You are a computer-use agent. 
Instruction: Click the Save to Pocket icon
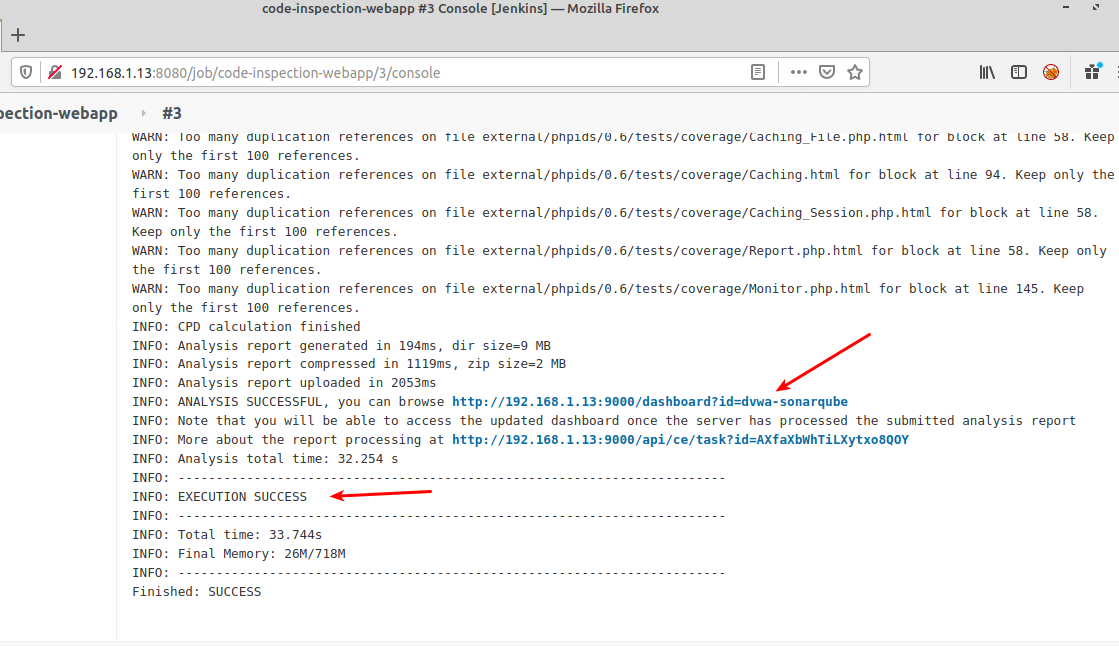(827, 72)
